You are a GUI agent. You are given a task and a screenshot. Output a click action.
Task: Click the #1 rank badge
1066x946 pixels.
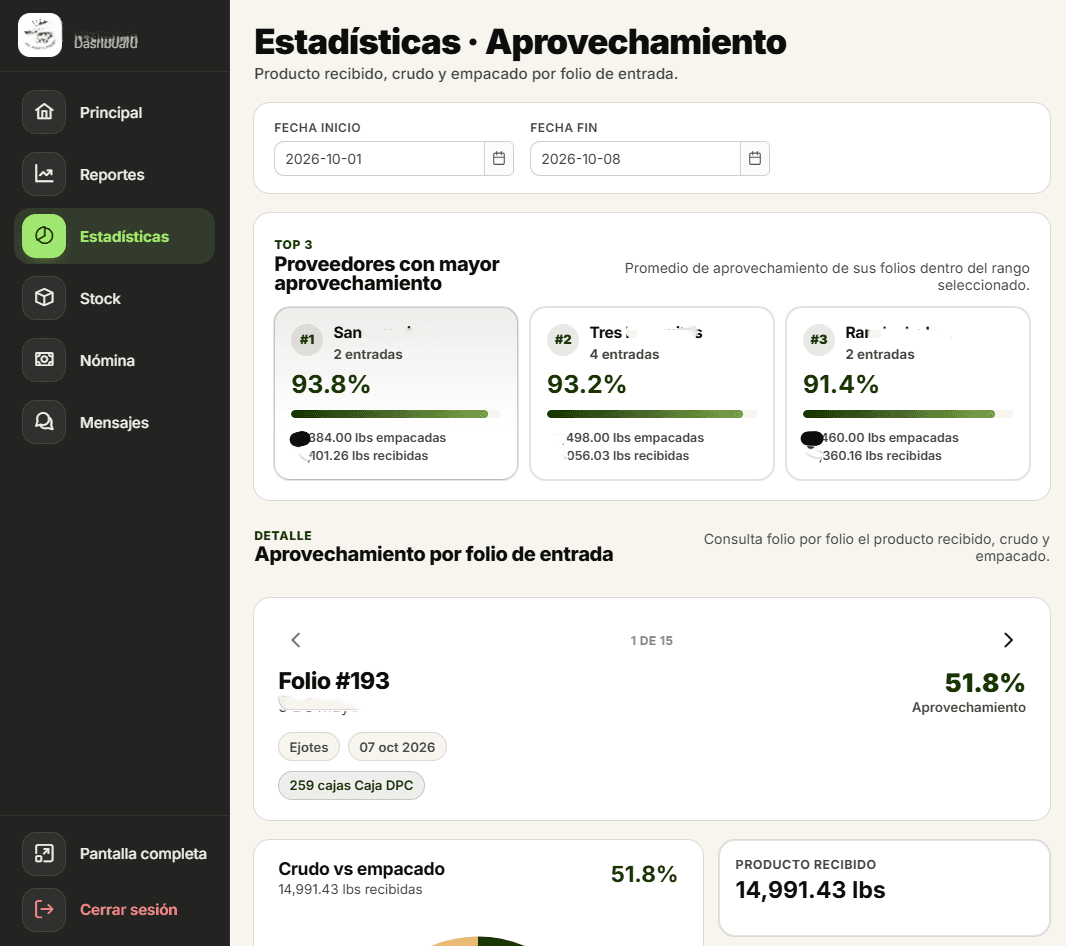pyautogui.click(x=307, y=339)
